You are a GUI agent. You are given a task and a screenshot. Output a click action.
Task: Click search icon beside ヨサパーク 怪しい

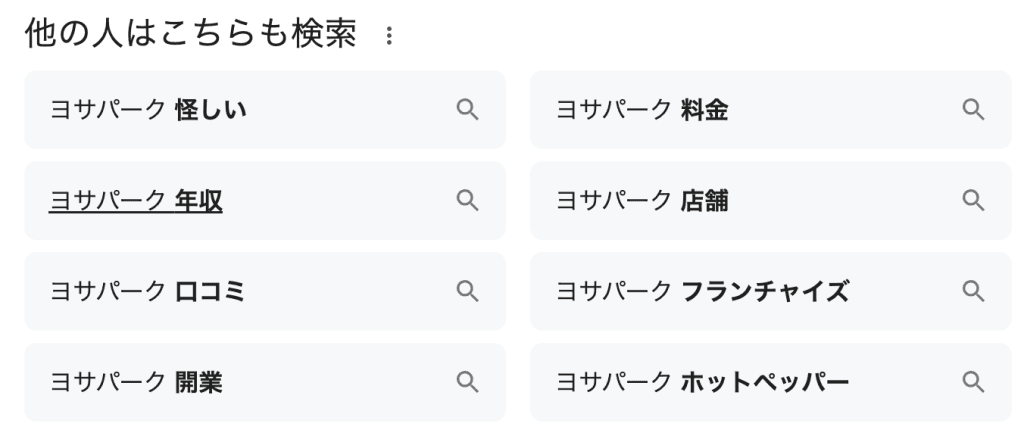467,110
